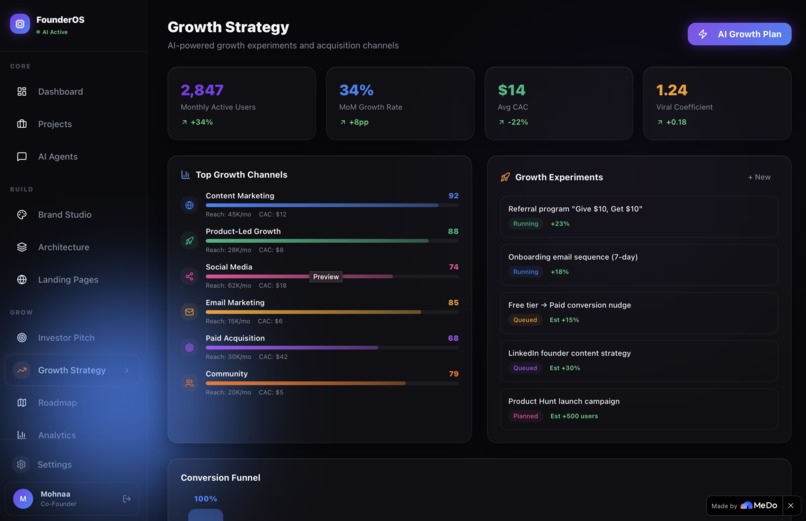Navigate to Investor Pitch
The image size is (806, 521).
tap(72, 338)
